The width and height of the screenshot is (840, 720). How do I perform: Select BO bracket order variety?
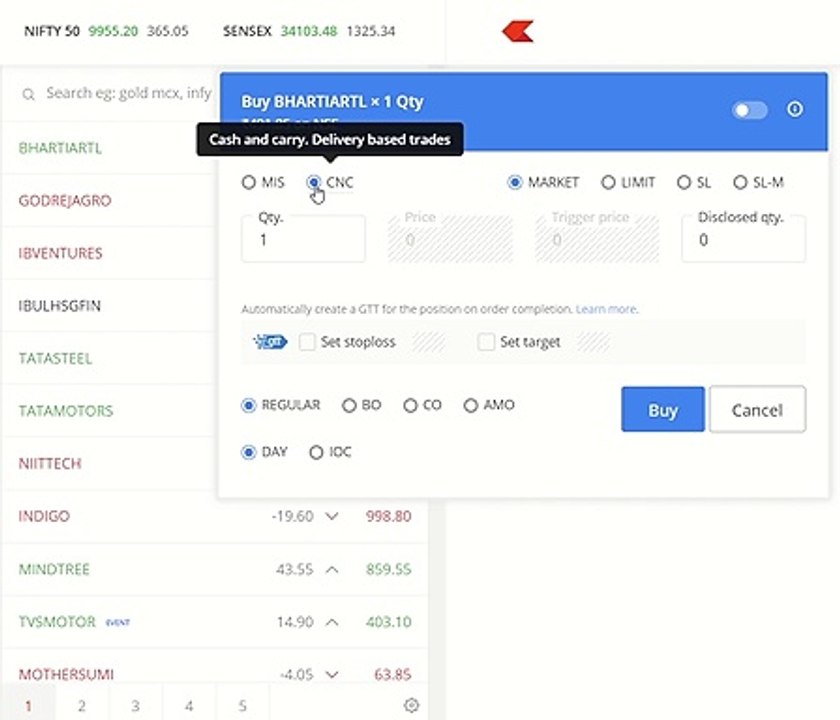click(x=349, y=405)
